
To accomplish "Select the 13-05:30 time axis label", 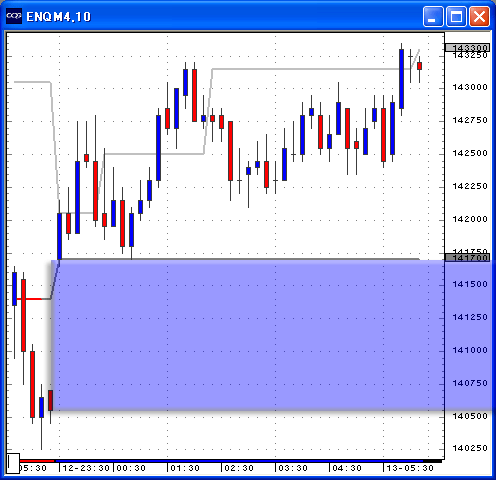I will point(410,468).
